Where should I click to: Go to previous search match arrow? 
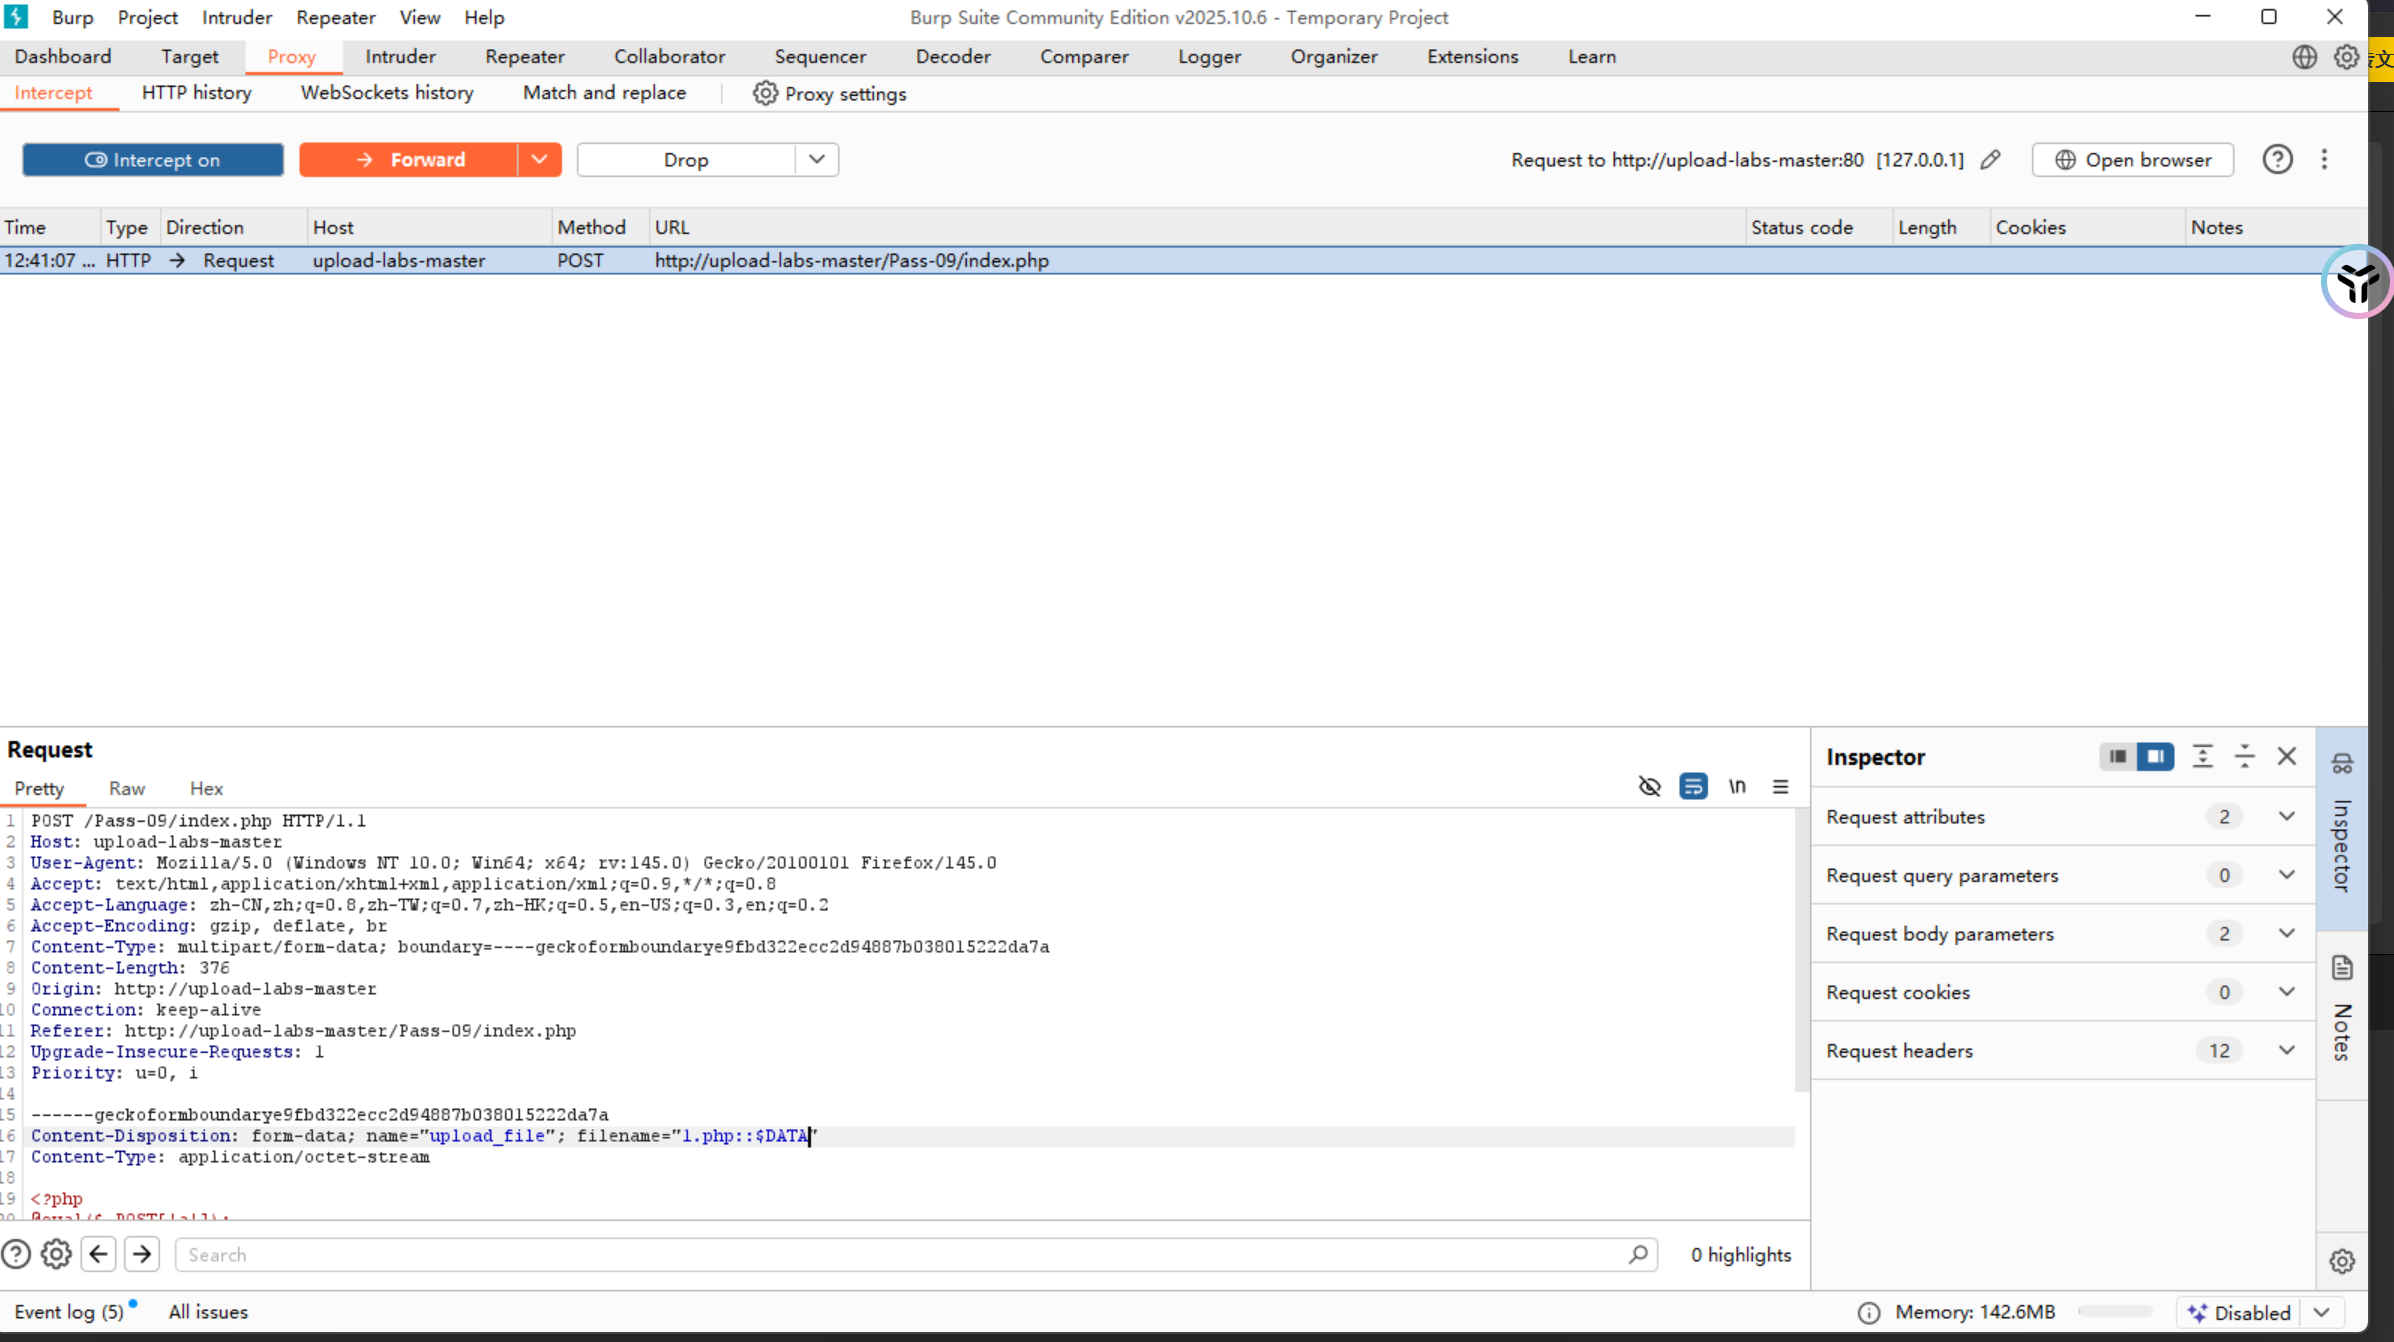(x=98, y=1254)
